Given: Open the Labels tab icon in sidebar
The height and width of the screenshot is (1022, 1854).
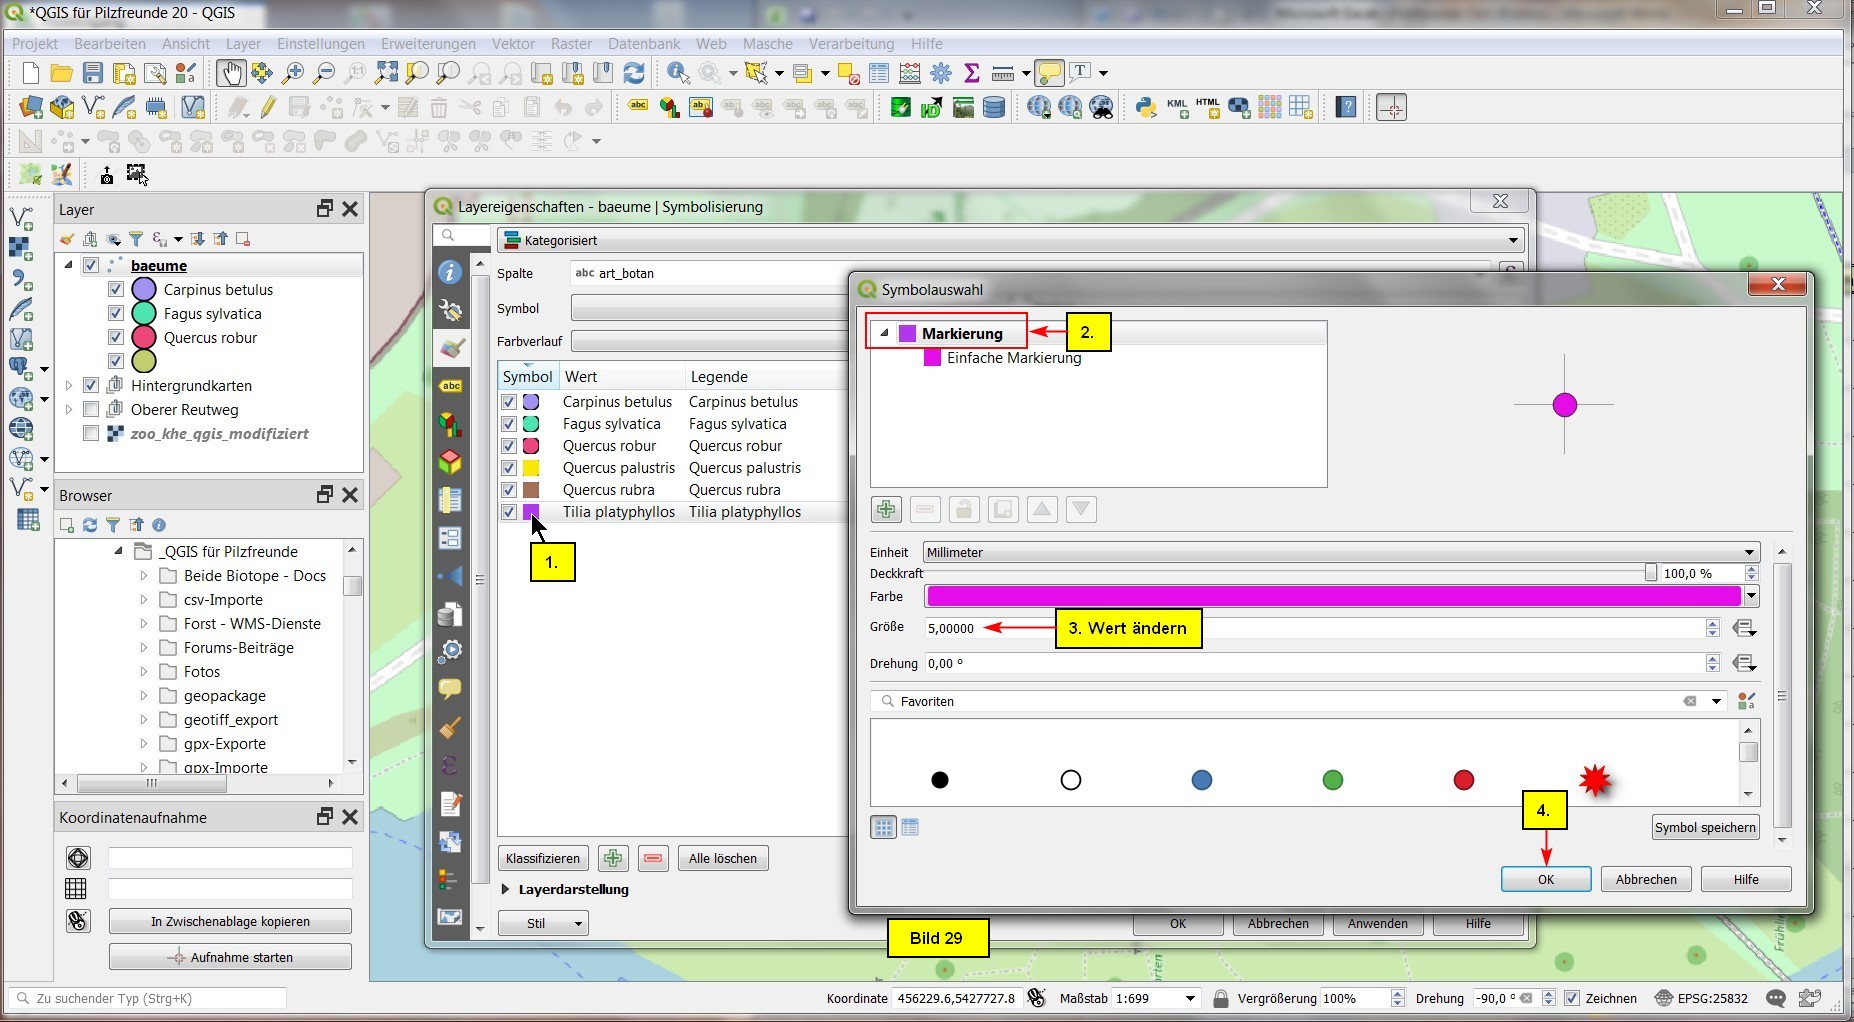Looking at the screenshot, I should click(x=451, y=386).
